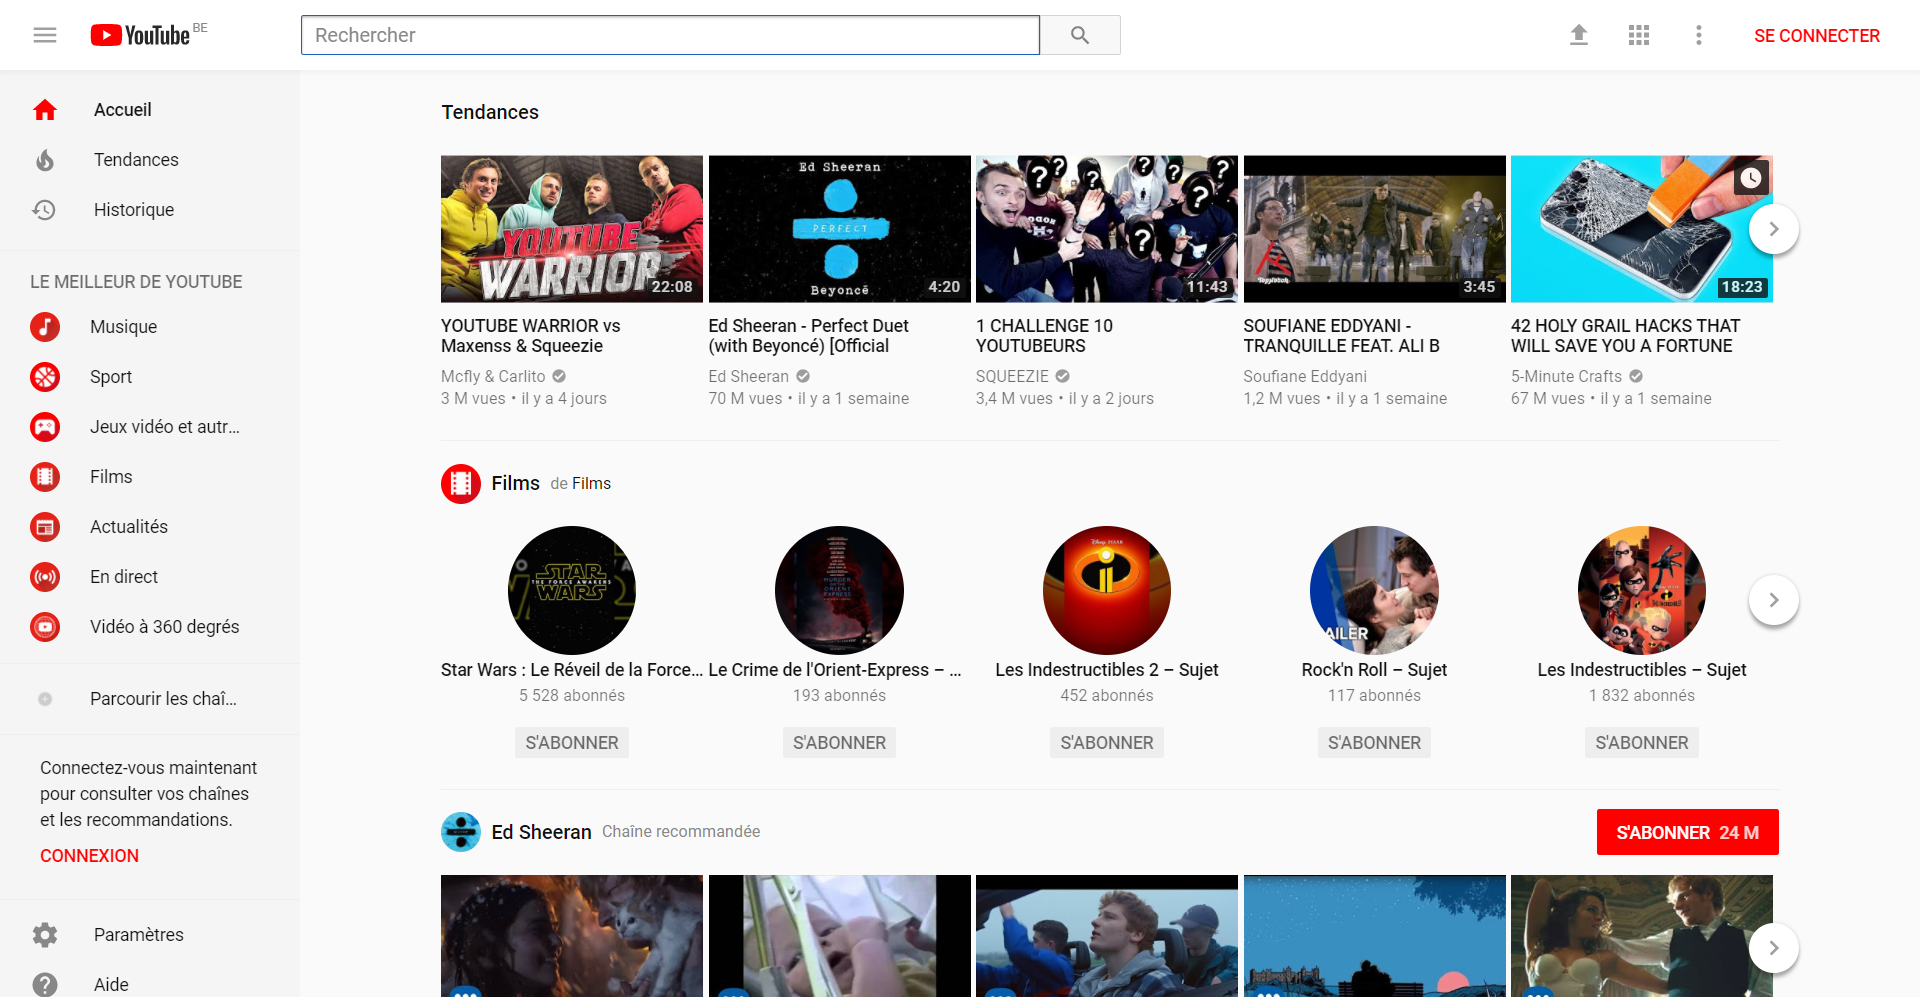Subscribe to Les Indestructibles – Sujet
The height and width of the screenshot is (997, 1920).
tap(1642, 743)
